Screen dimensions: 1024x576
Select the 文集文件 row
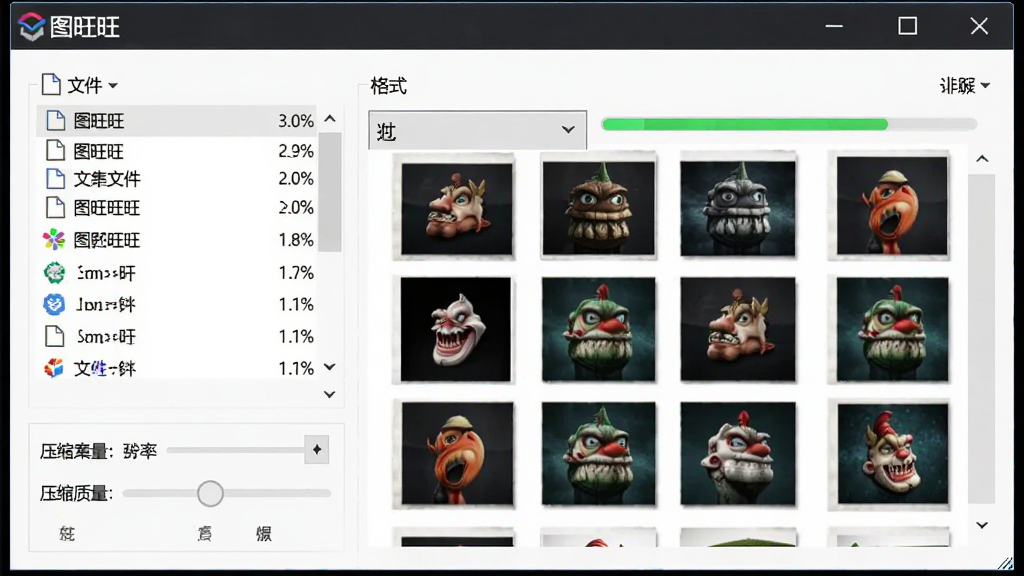pyautogui.click(x=176, y=178)
